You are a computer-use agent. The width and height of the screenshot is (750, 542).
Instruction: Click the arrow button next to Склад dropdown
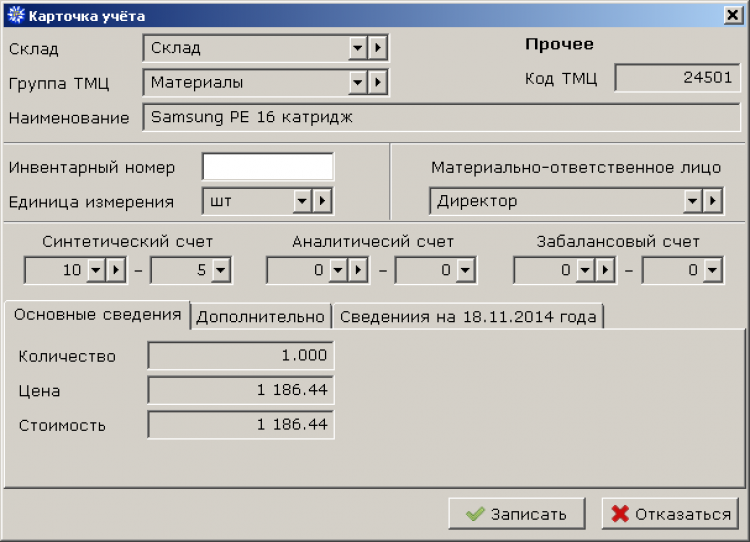coord(378,48)
